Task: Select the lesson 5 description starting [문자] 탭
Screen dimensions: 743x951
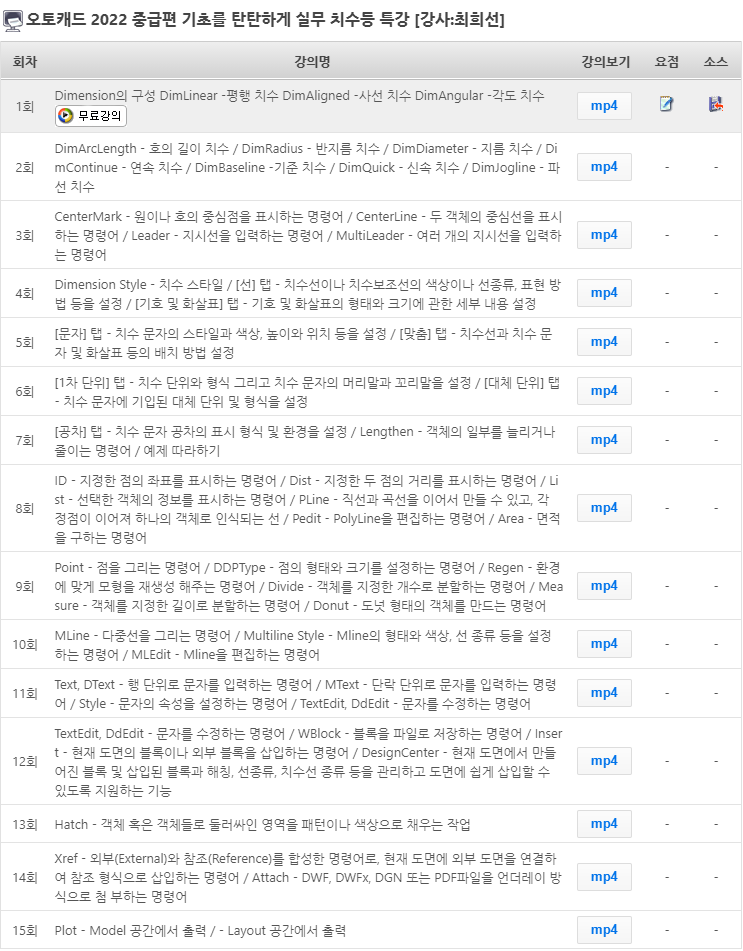Action: click(303, 343)
